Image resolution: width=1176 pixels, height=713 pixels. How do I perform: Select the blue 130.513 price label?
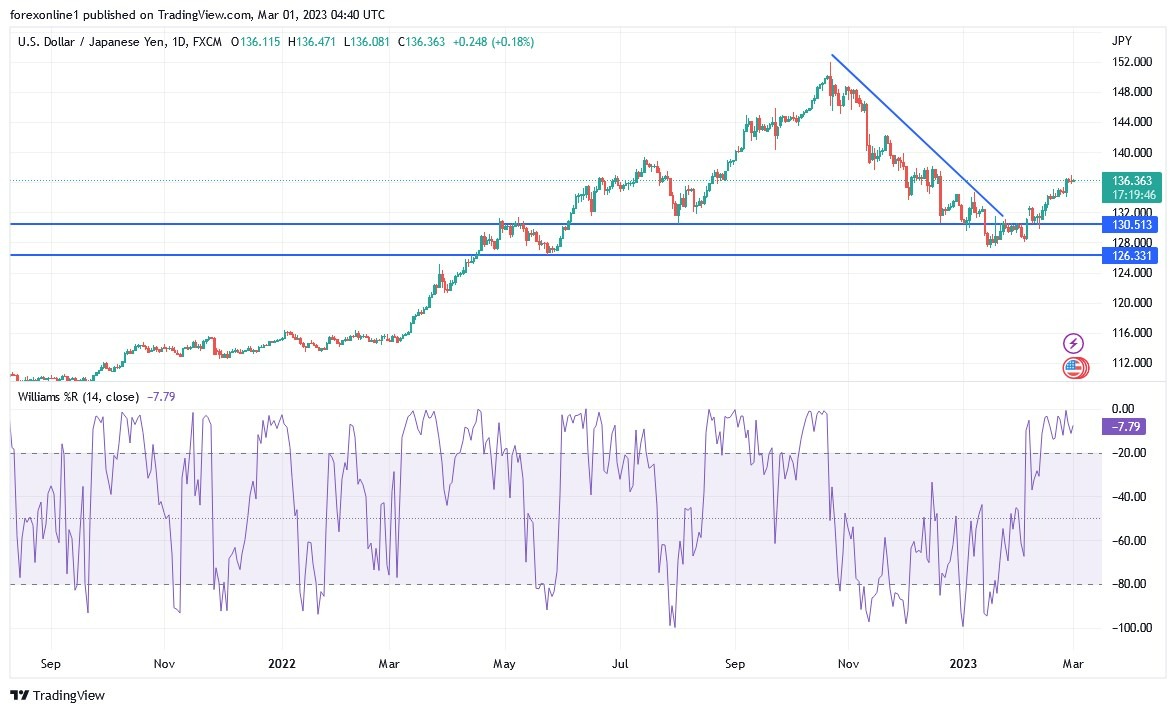tap(1131, 225)
